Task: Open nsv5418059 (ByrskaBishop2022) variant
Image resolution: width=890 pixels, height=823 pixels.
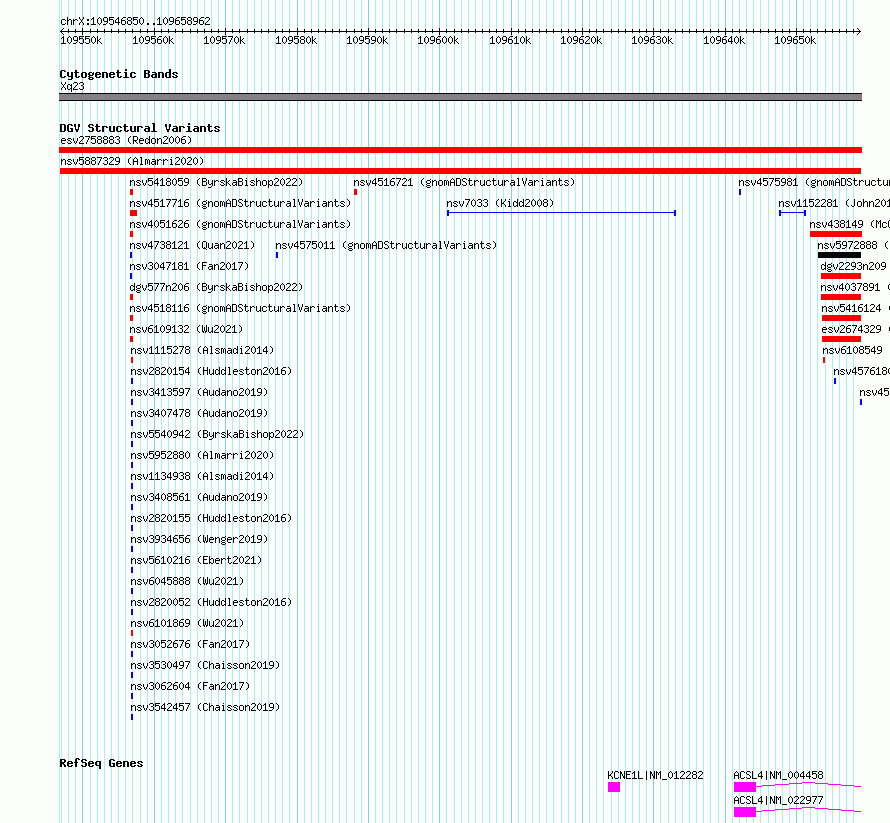Action: point(216,182)
